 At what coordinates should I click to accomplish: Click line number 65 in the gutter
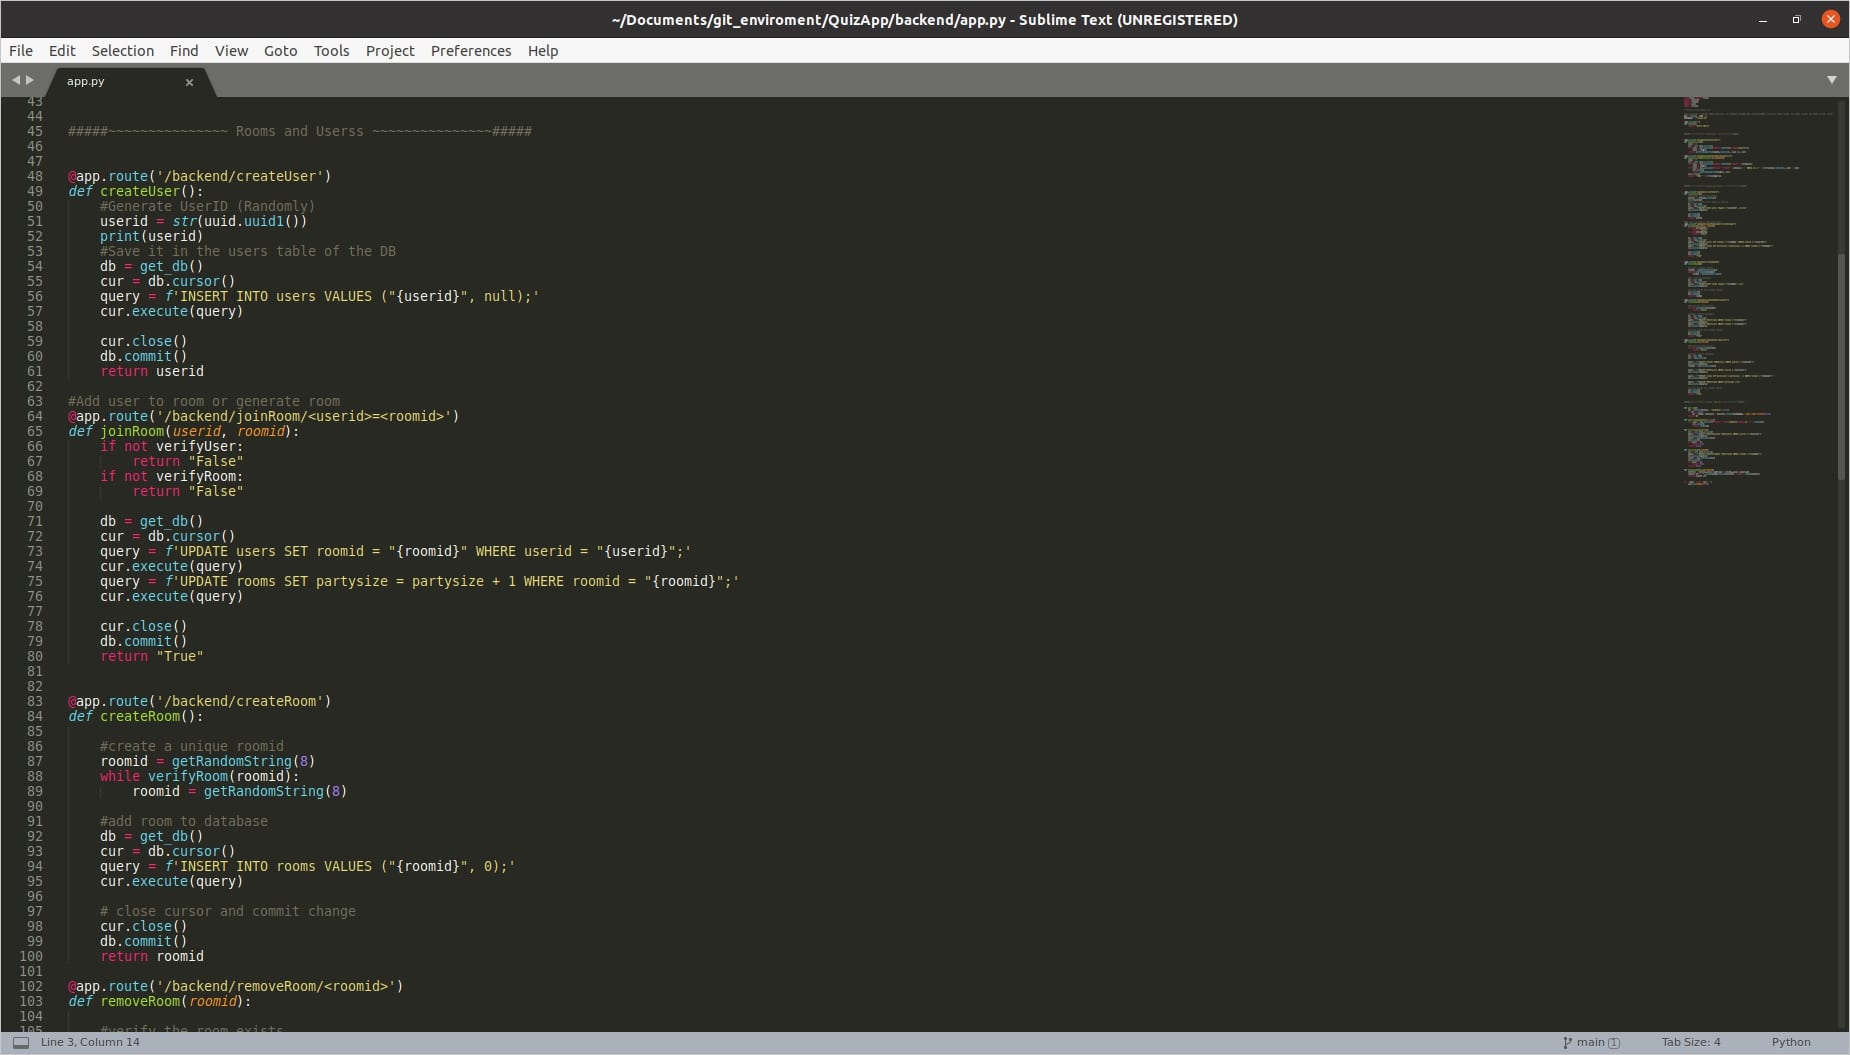(35, 431)
